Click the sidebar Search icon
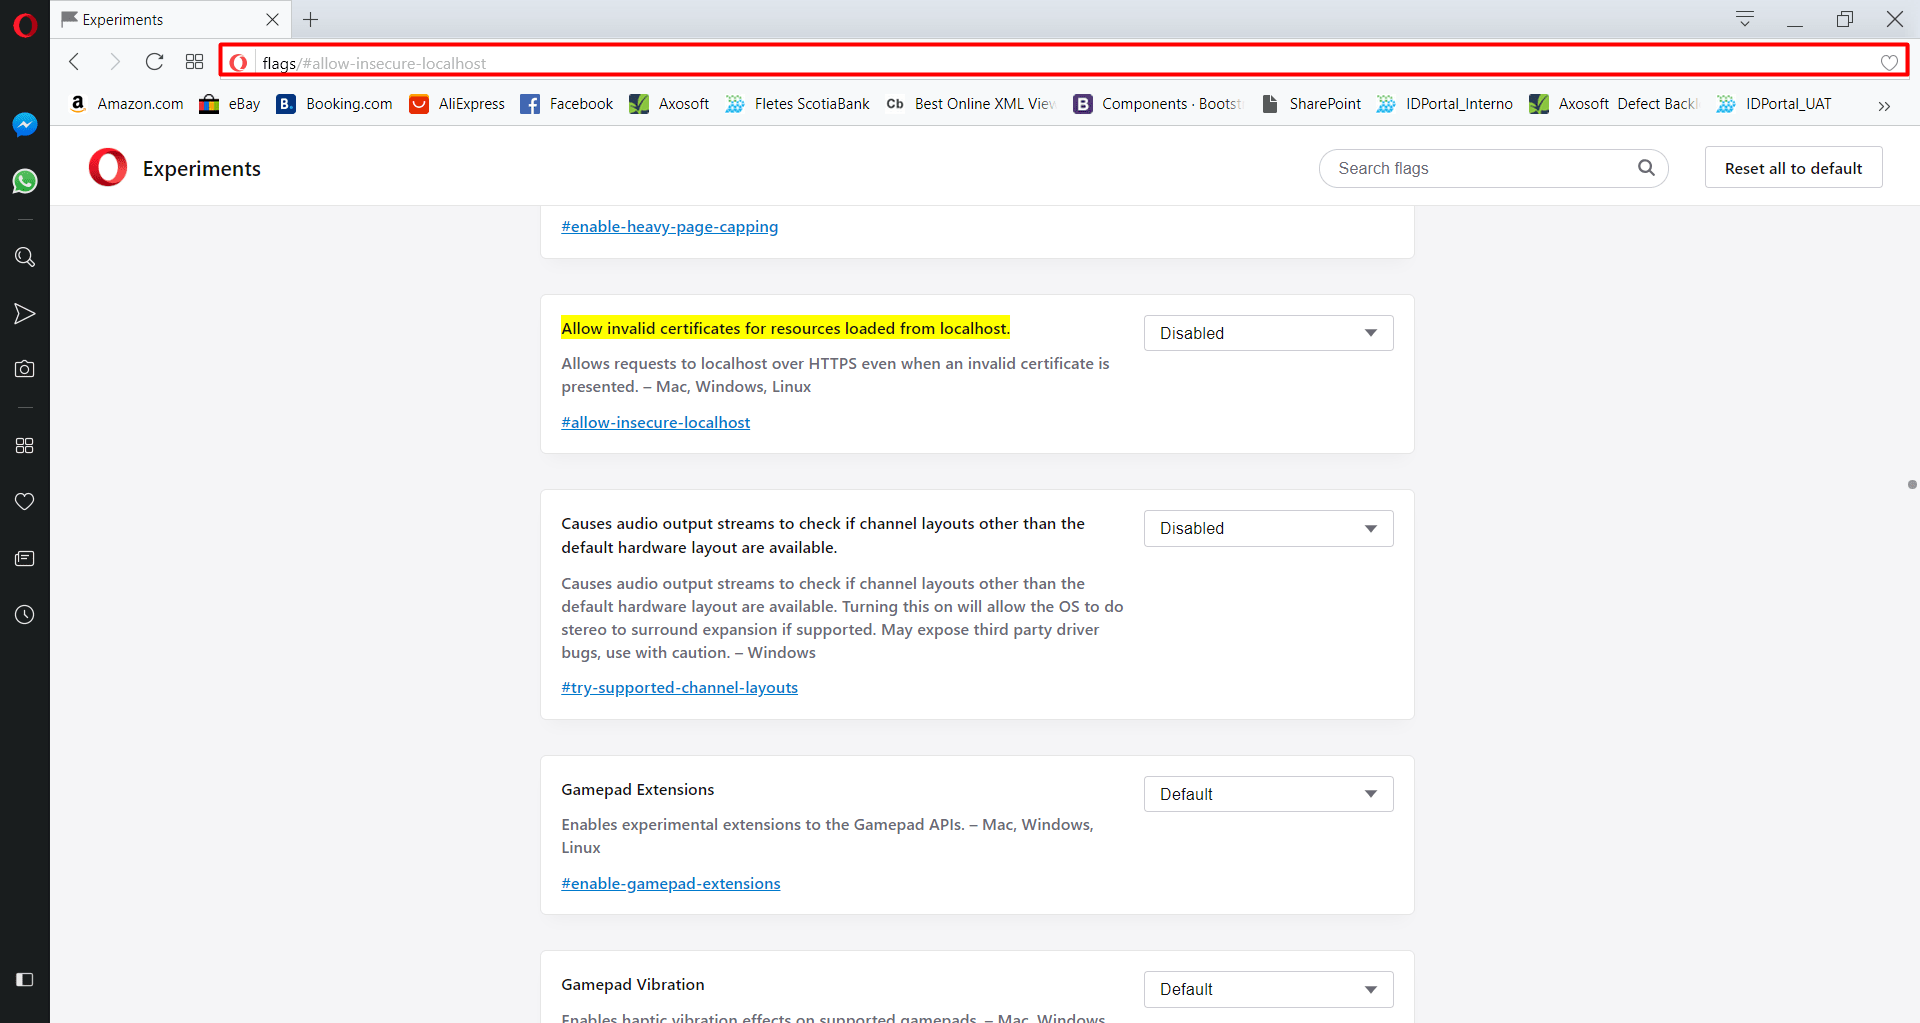 click(x=25, y=257)
